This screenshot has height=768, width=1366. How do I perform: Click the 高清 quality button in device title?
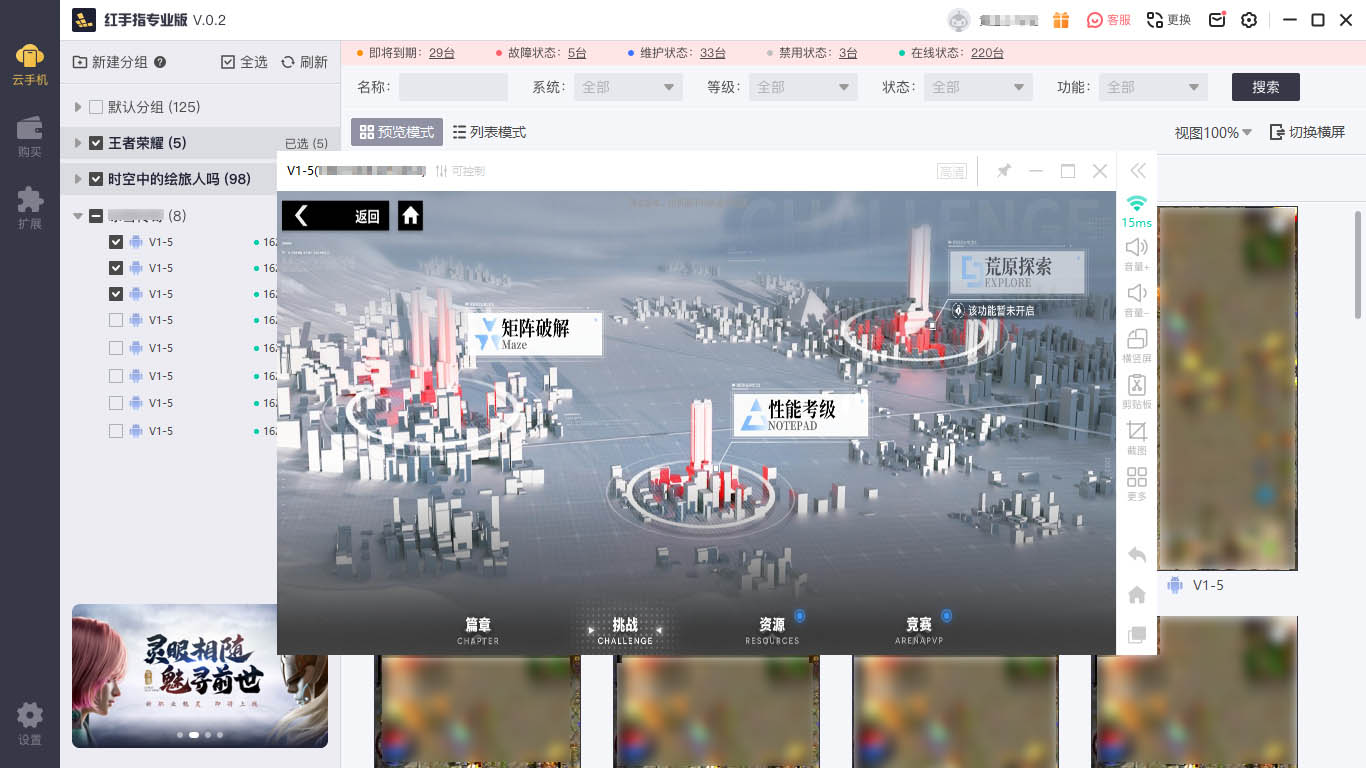pyautogui.click(x=952, y=171)
